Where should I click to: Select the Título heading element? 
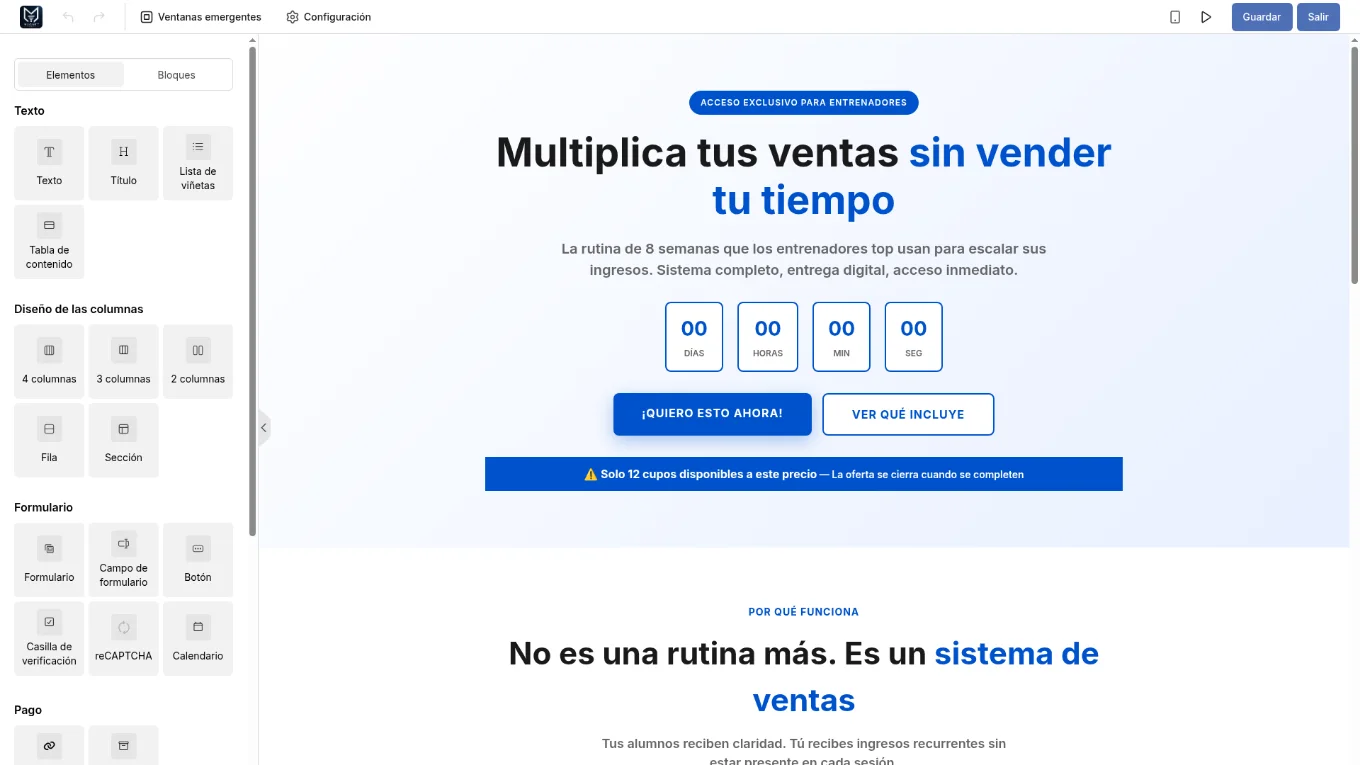click(124, 163)
